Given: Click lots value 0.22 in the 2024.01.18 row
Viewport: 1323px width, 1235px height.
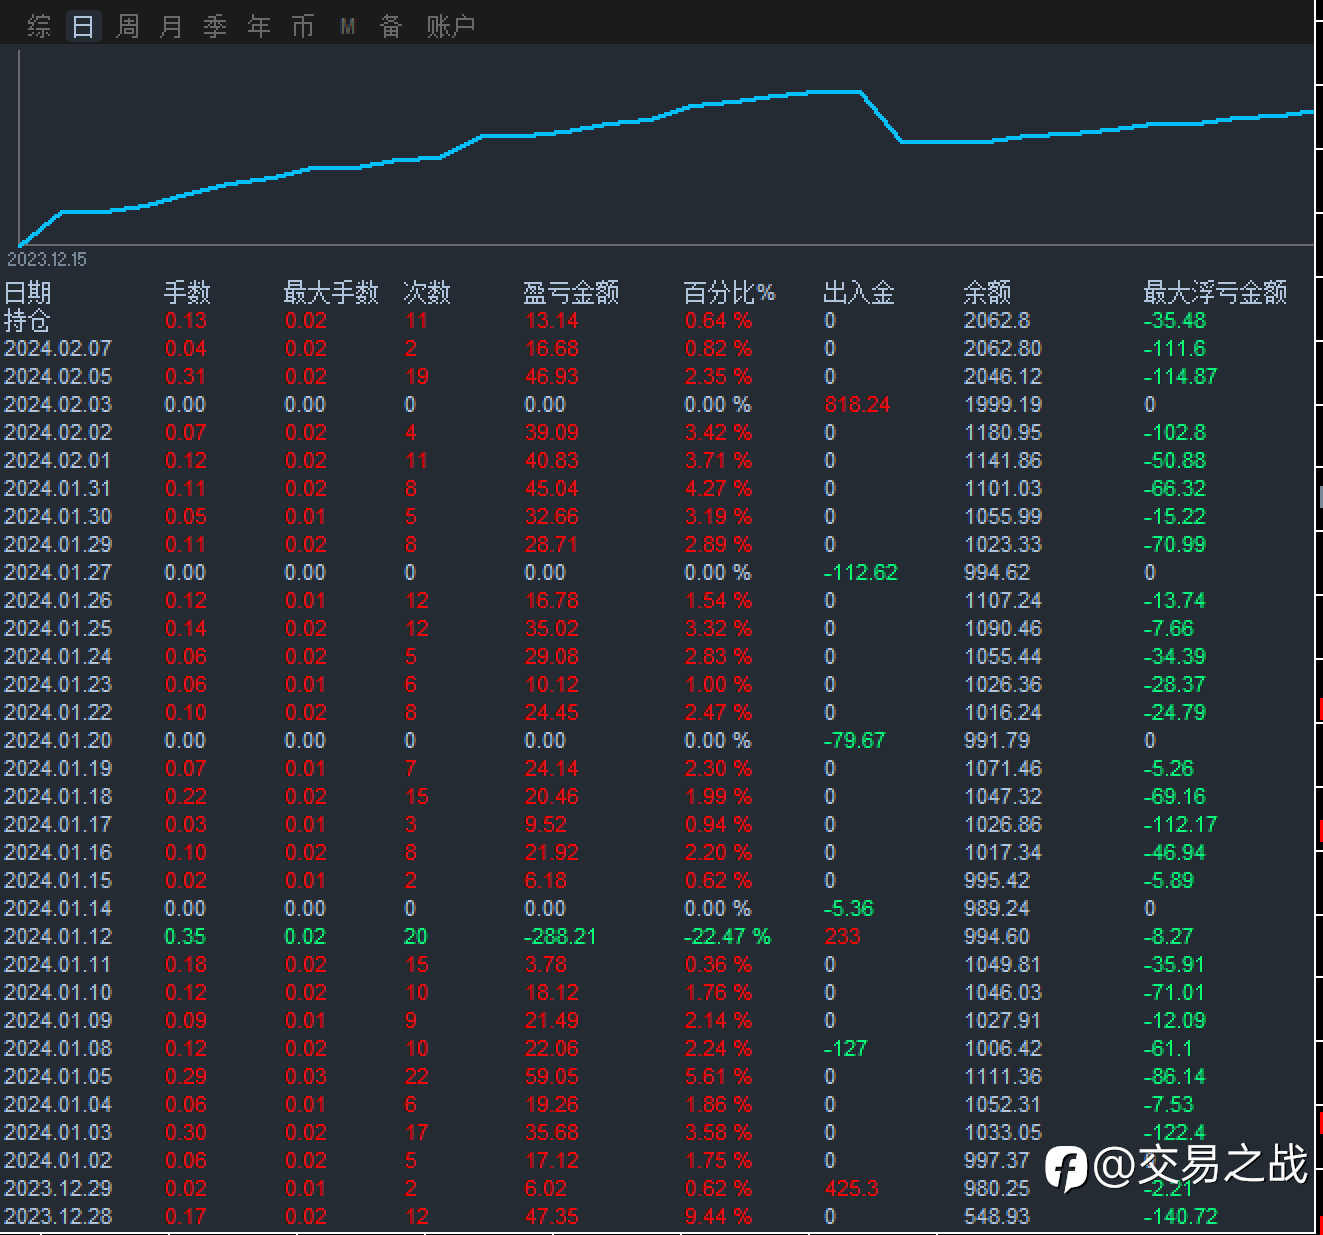Looking at the screenshot, I should tap(186, 796).
